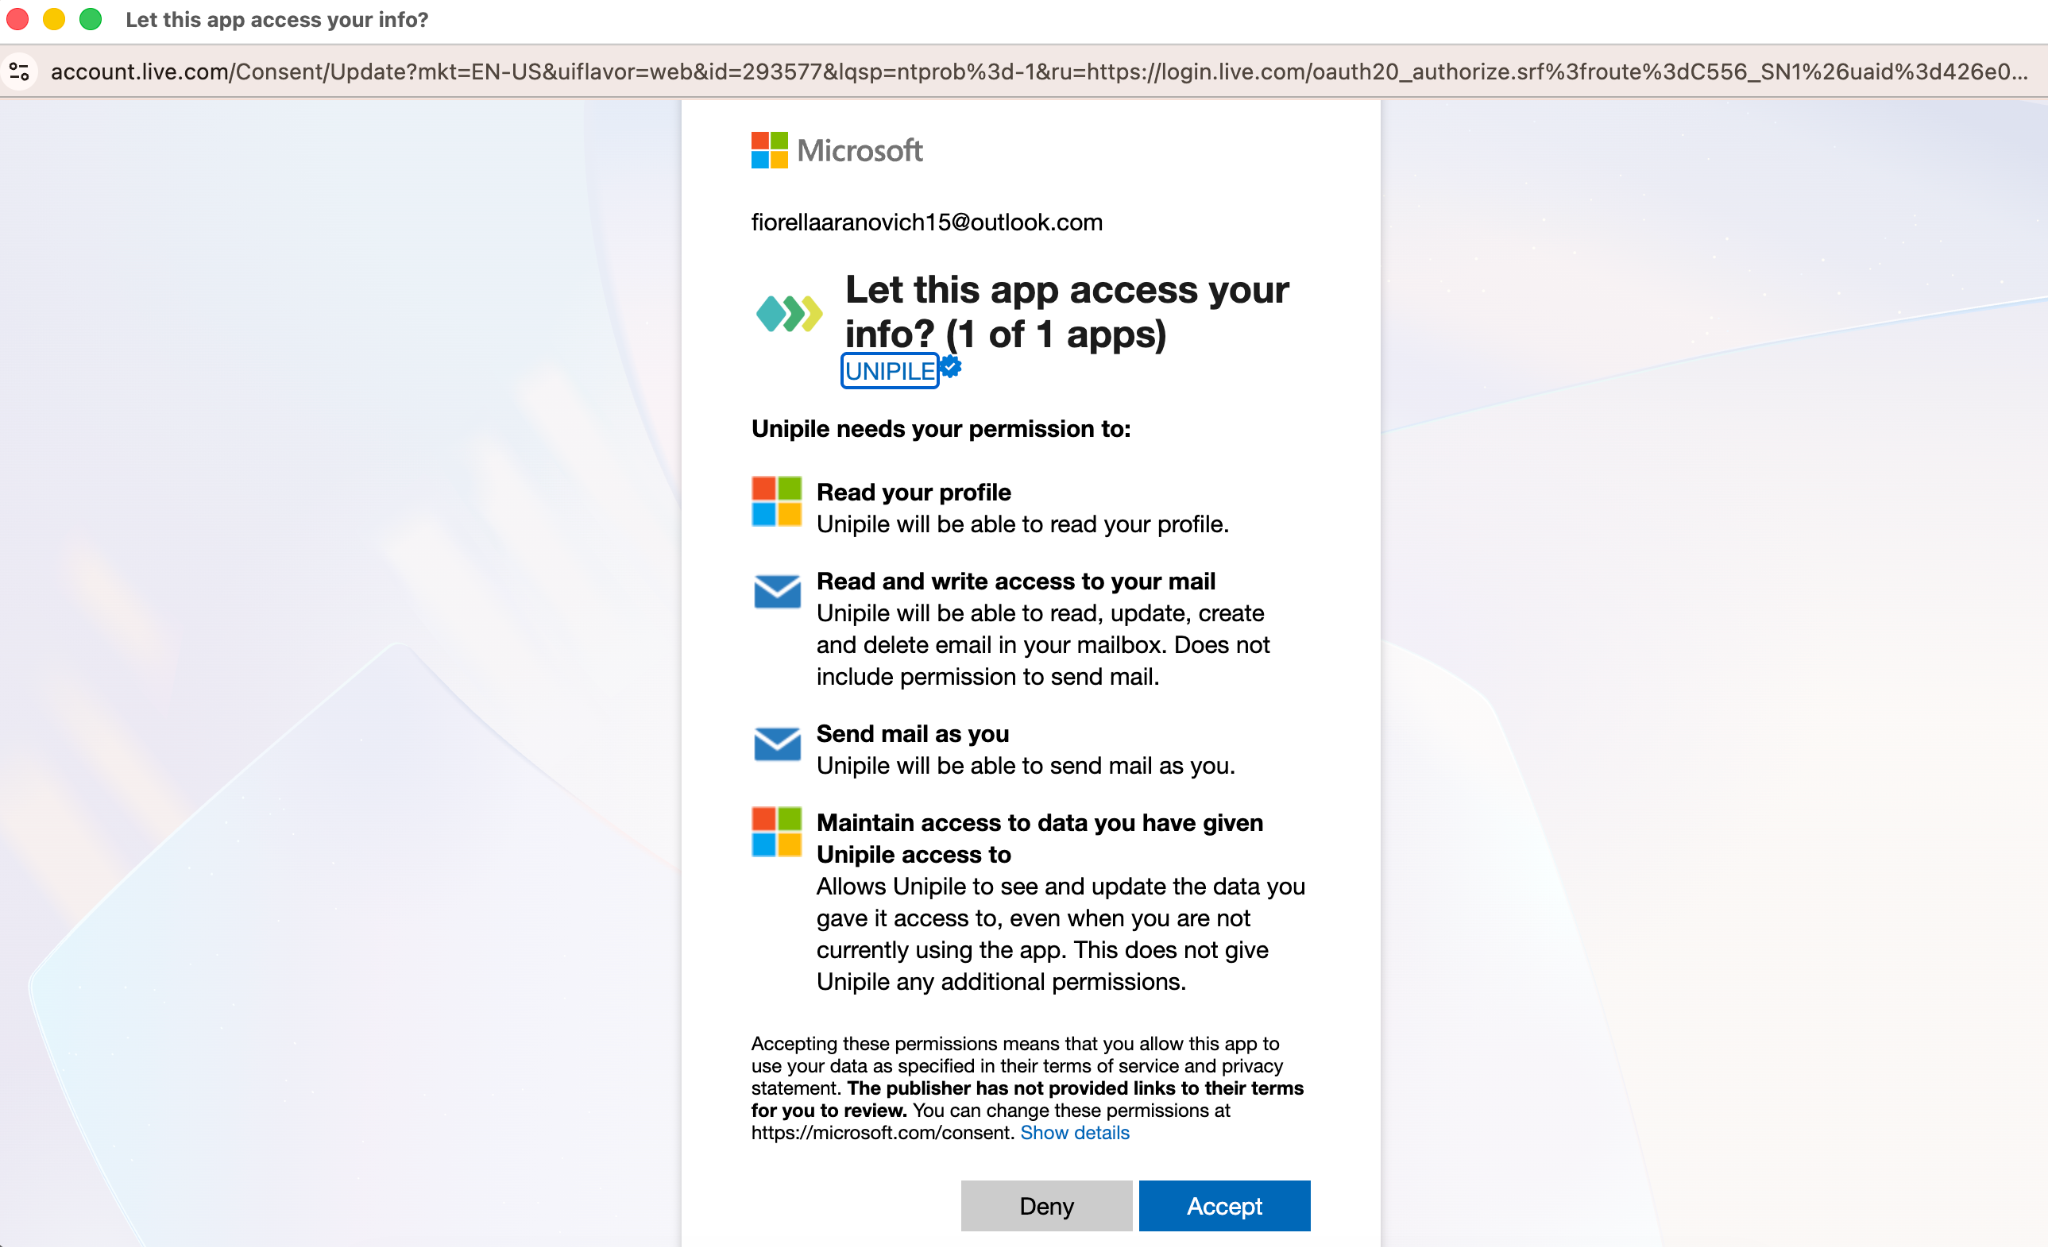
Task: Click the 'Send mail as you' heading
Action: (x=912, y=734)
